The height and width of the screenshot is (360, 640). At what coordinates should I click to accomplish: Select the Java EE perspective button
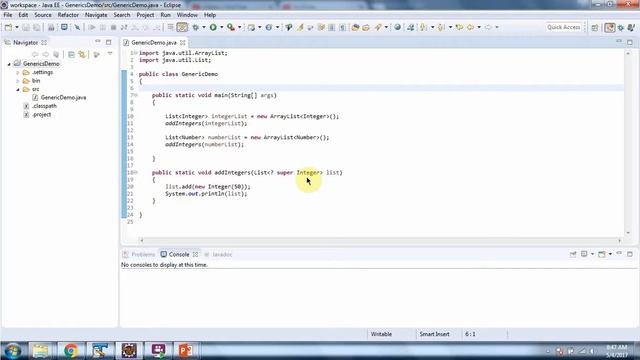click(x=610, y=27)
